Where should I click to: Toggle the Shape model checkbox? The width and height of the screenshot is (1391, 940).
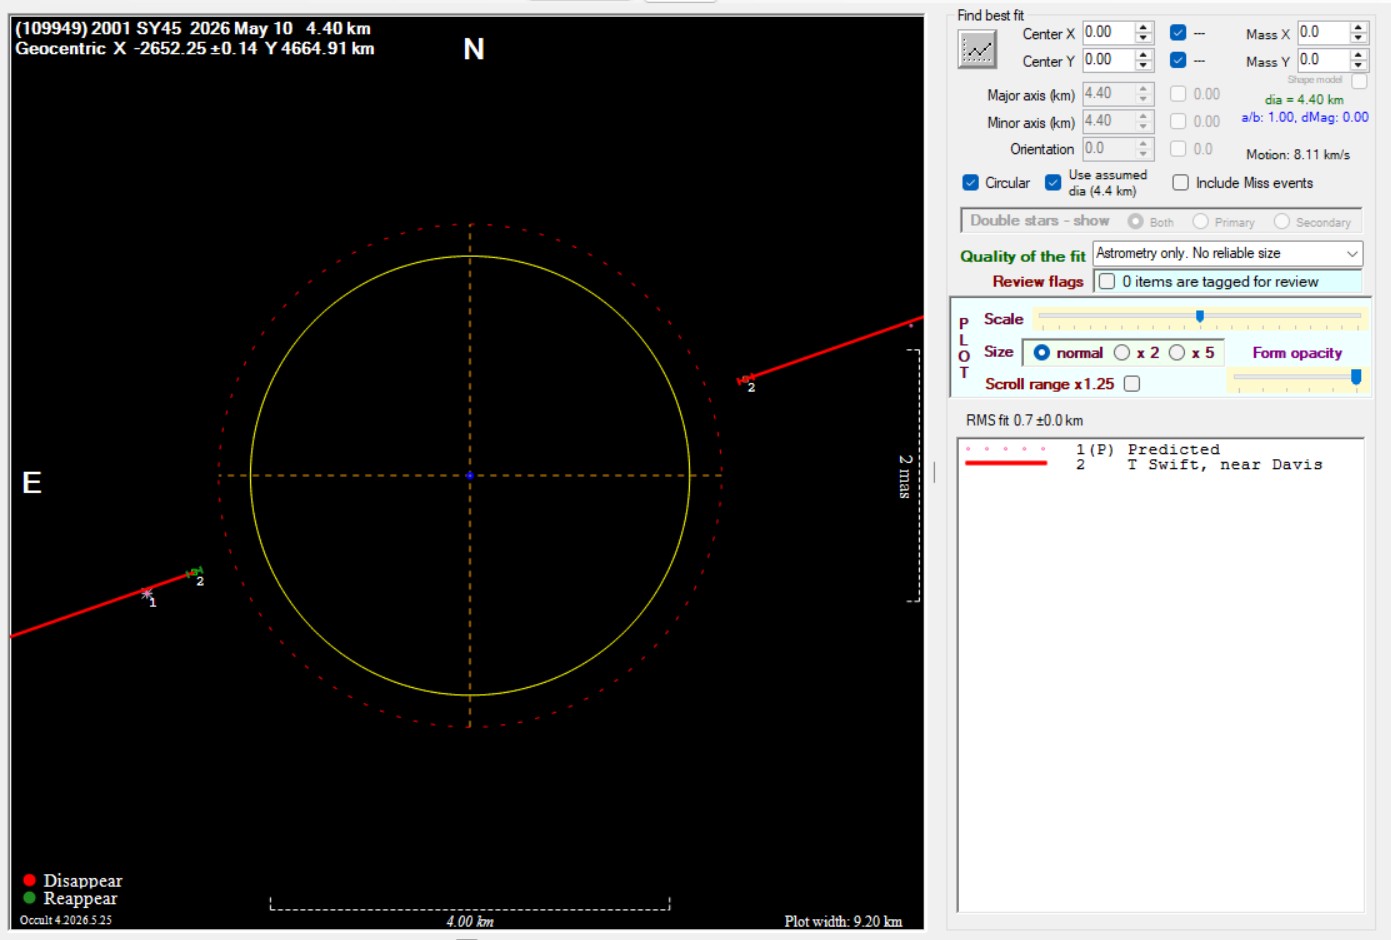point(1359,81)
